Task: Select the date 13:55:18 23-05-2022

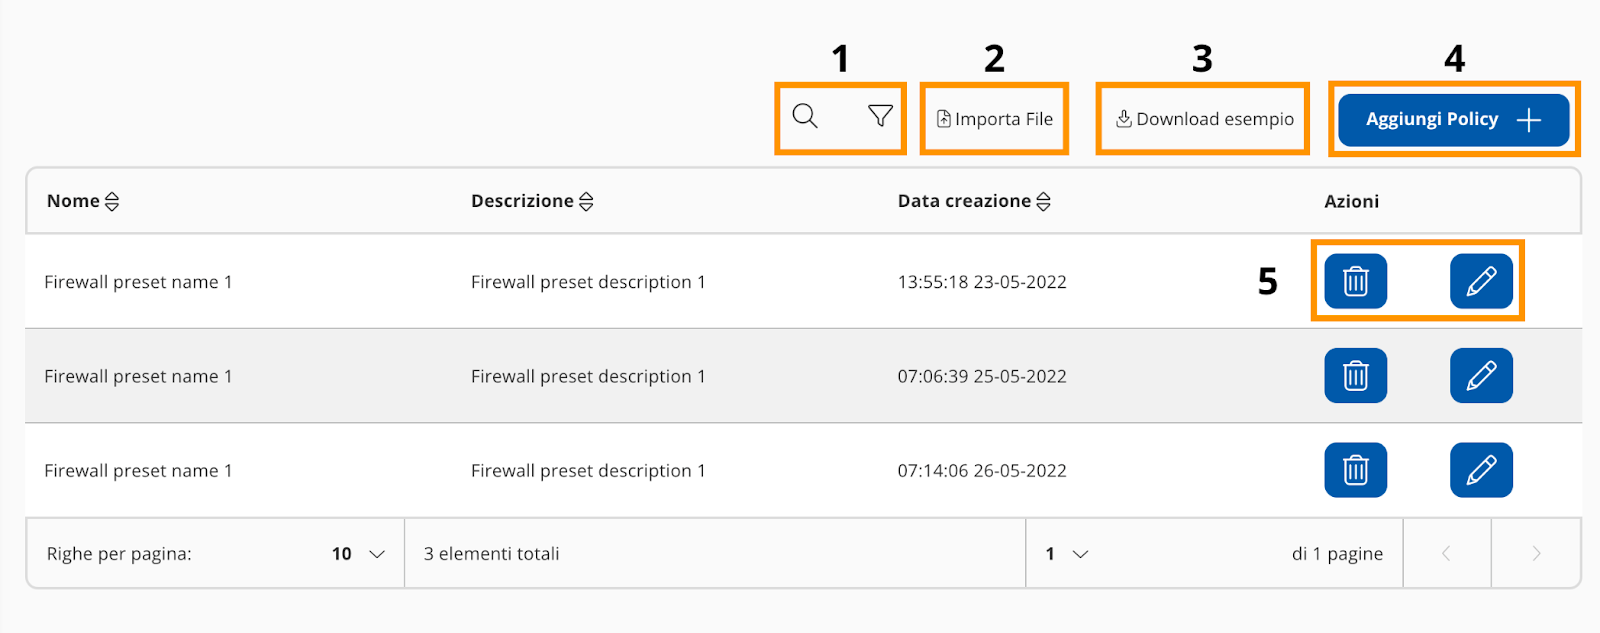Action: point(982,282)
